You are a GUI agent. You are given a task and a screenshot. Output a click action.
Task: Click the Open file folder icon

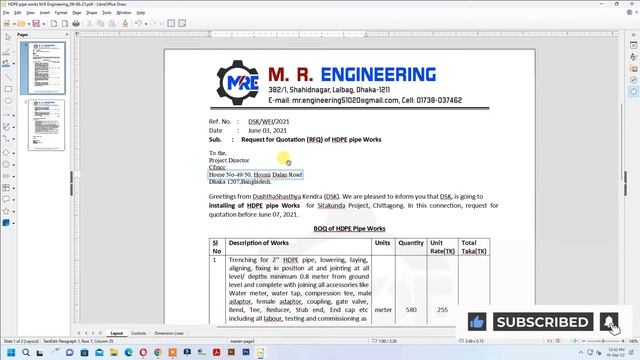pos(21,24)
